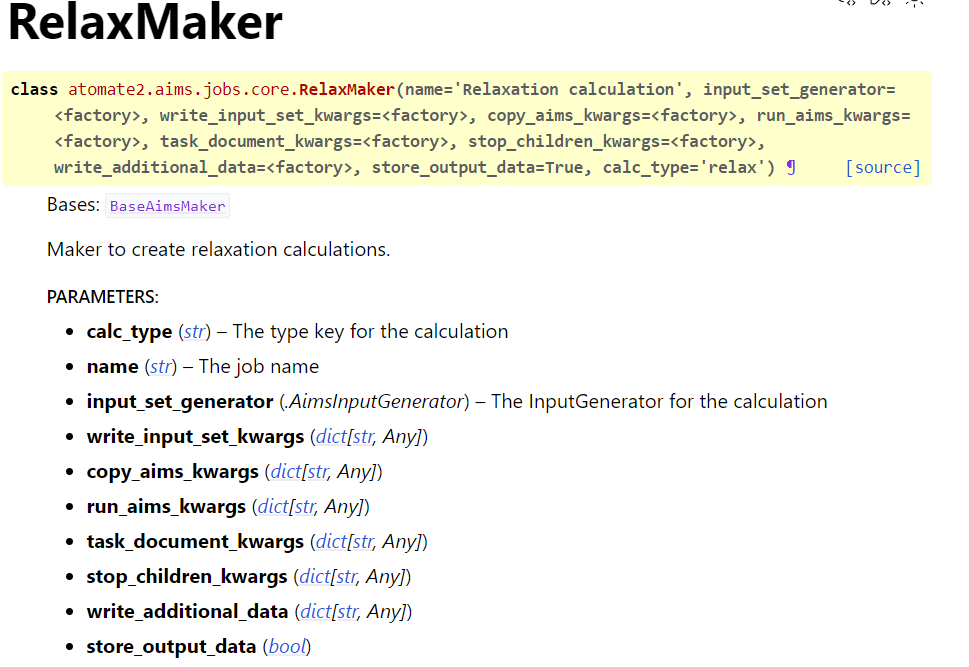Follow the BaseAimsMaker base class link

pyautogui.click(x=168, y=206)
